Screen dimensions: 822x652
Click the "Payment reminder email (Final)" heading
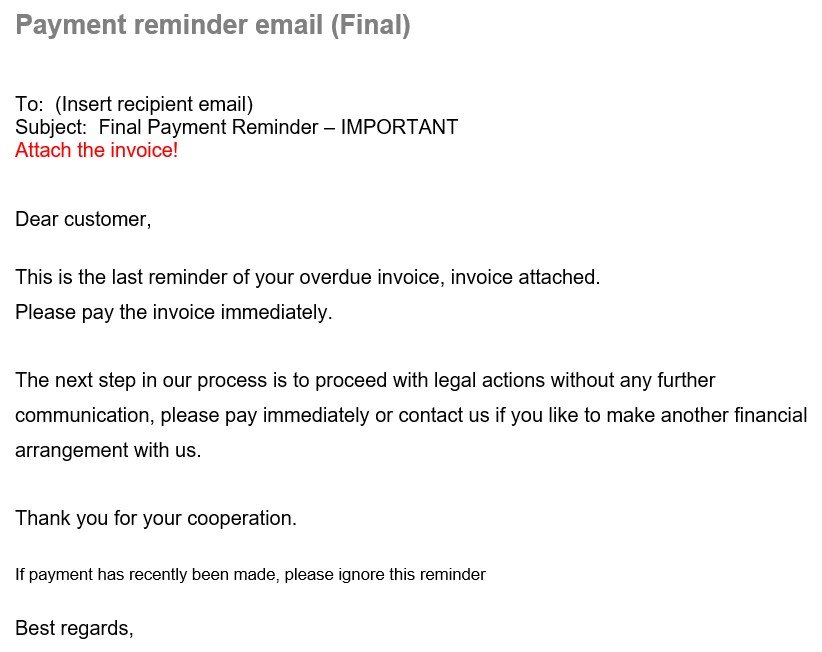pyautogui.click(x=213, y=25)
